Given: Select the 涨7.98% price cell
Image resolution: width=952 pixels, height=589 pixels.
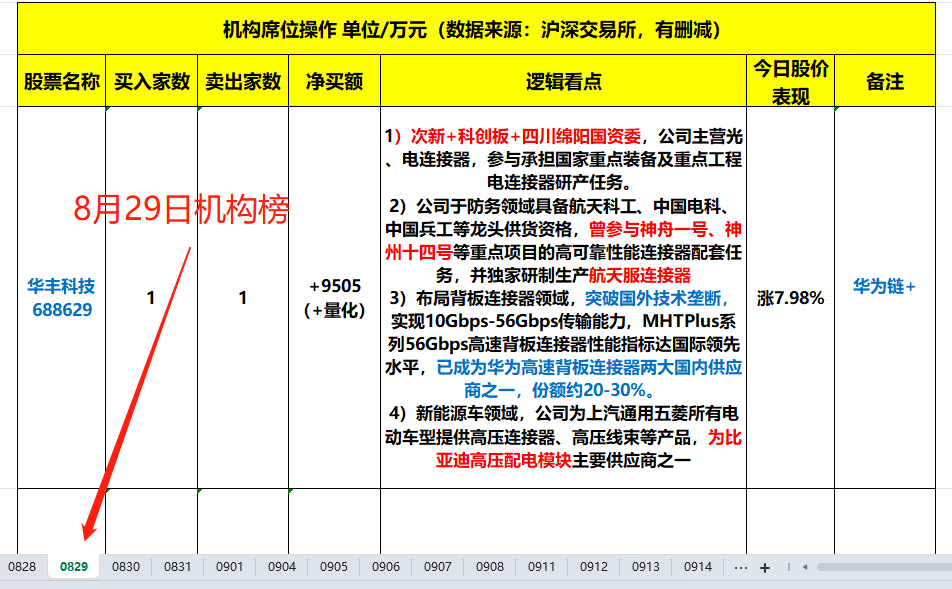Looking at the screenshot, I should pos(790,298).
